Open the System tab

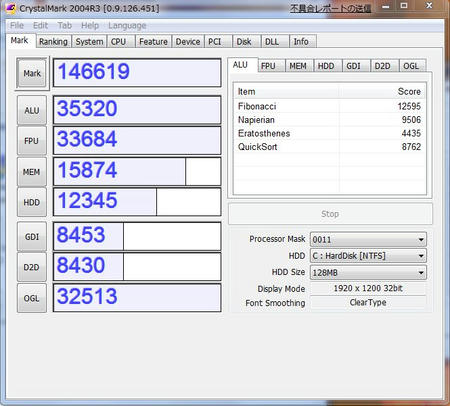click(89, 42)
